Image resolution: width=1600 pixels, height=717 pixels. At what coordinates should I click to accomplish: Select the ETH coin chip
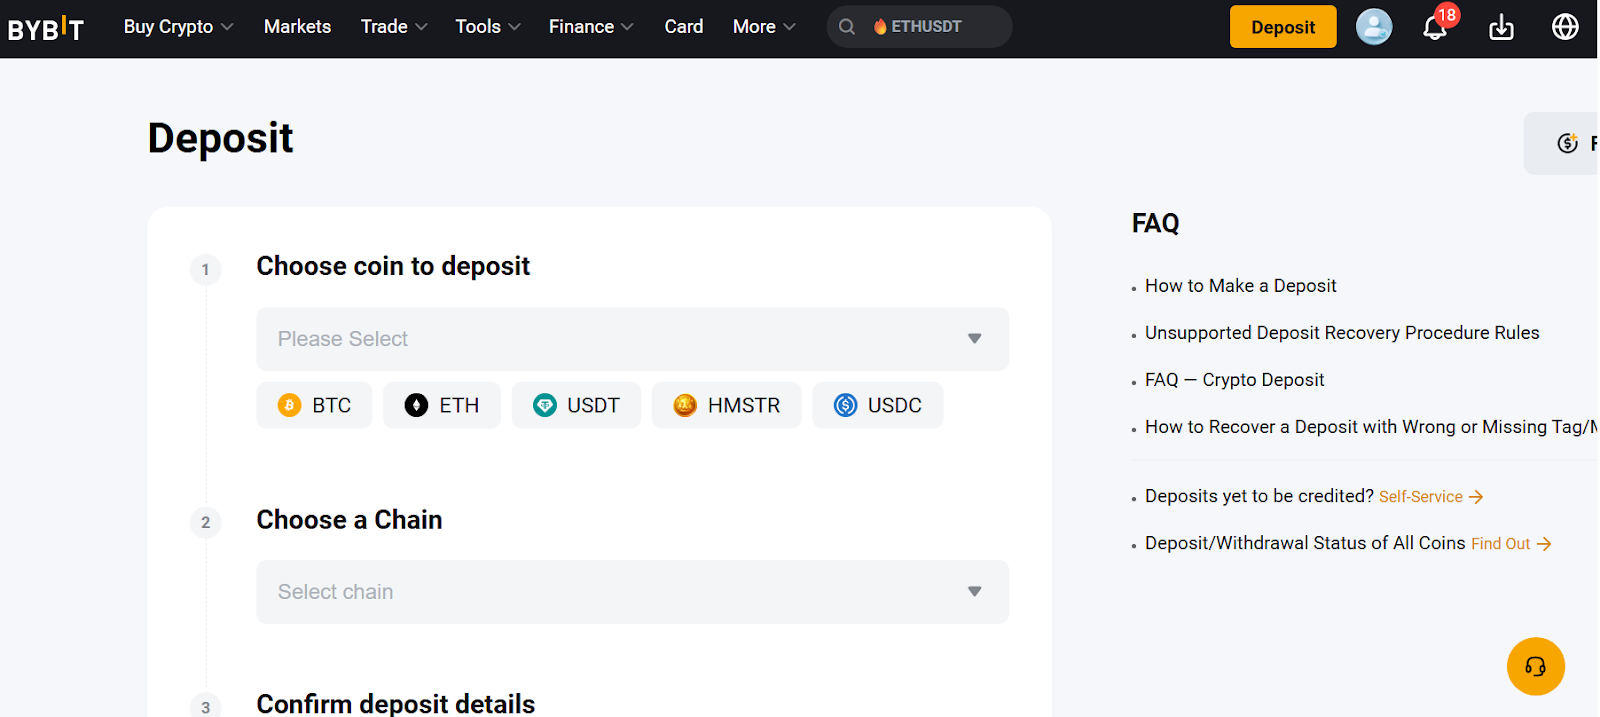(442, 405)
